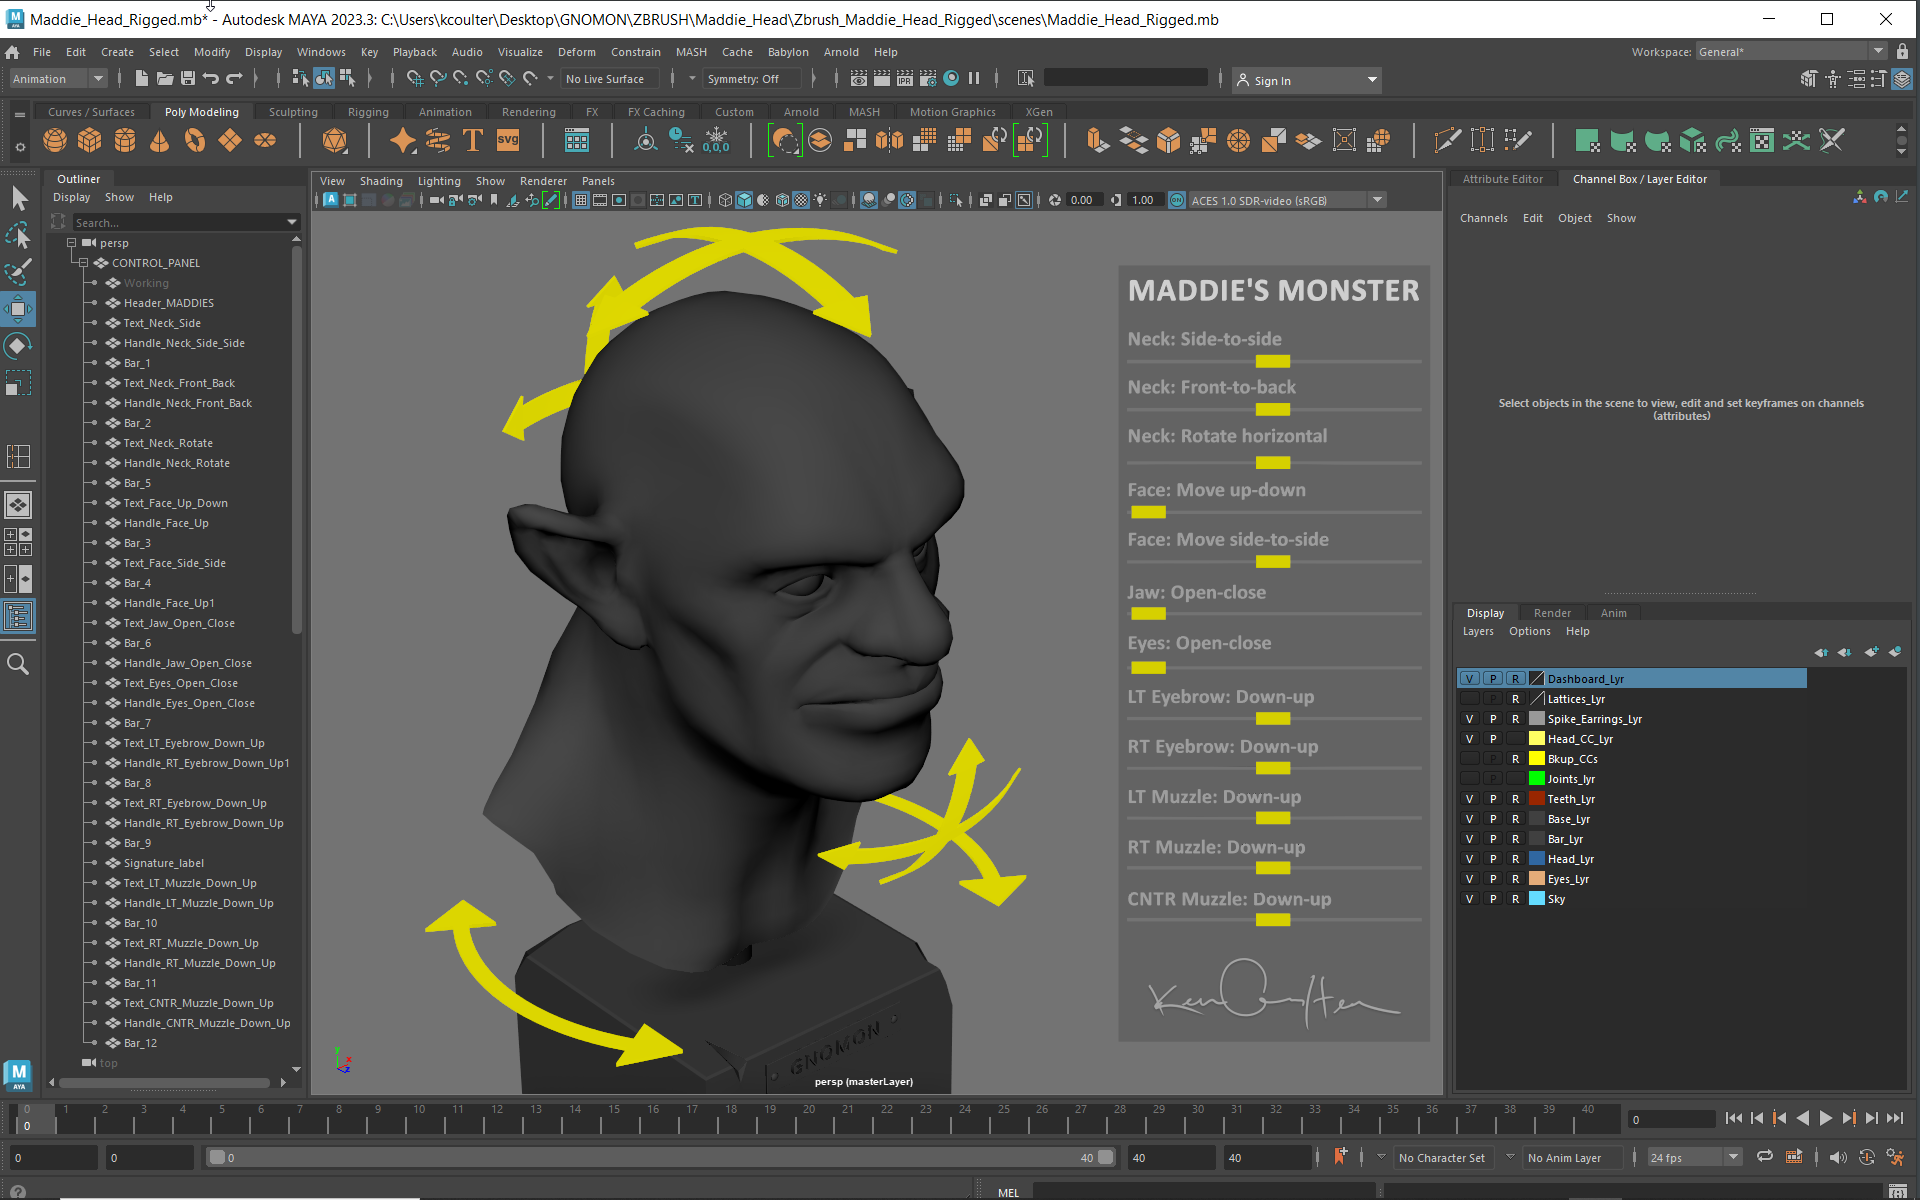Toggle renderability R on Head_CC_Lyr layer
Image resolution: width=1920 pixels, height=1200 pixels.
coord(1515,738)
